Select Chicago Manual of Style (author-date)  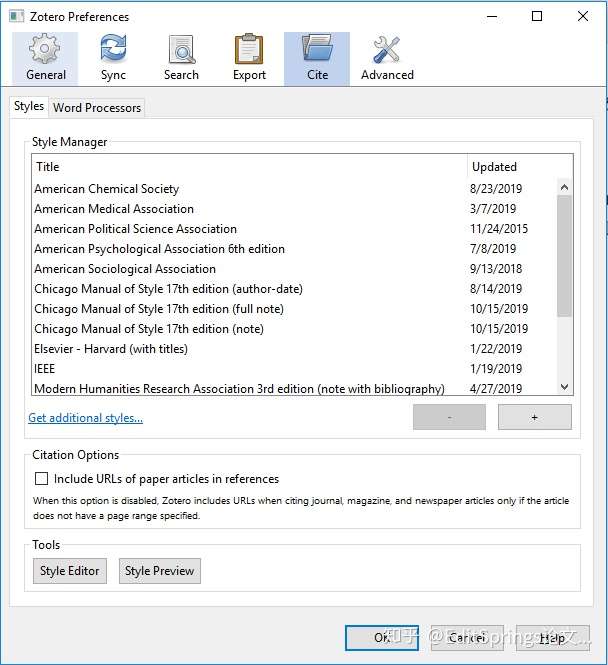tap(294, 289)
